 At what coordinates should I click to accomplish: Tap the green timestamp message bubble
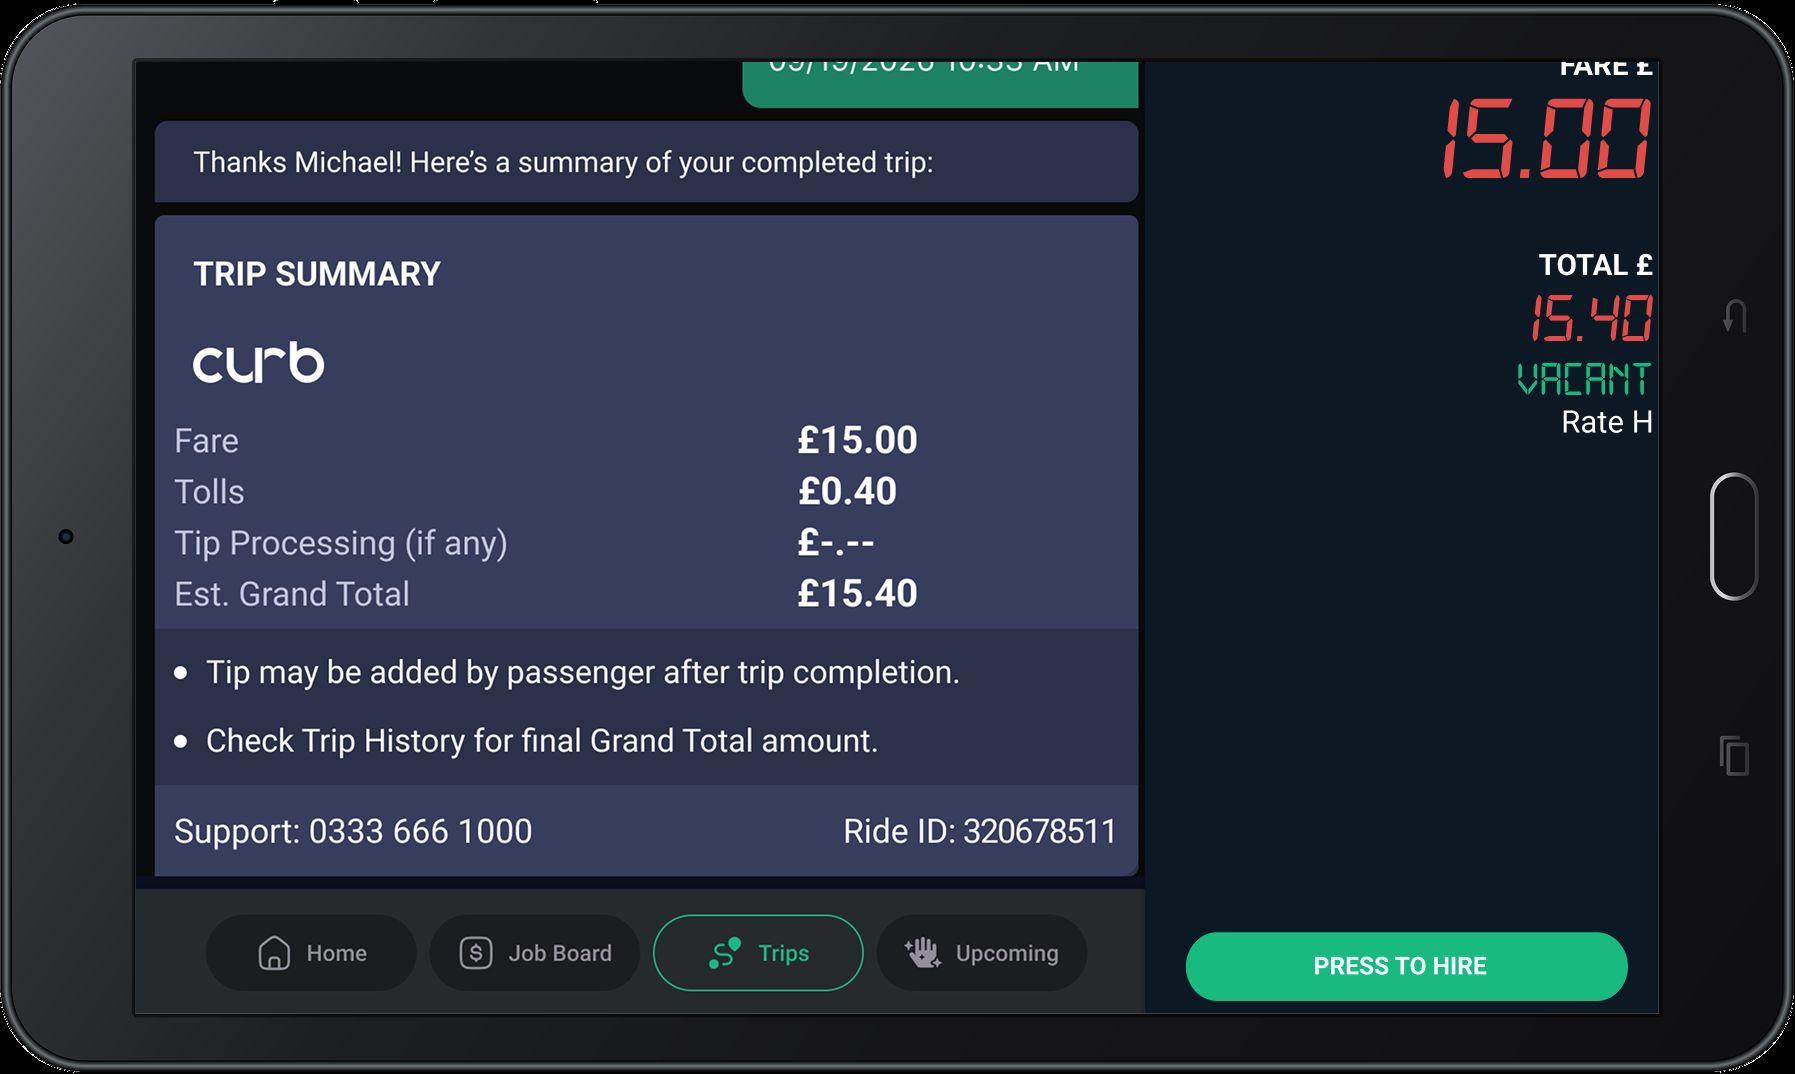(939, 82)
